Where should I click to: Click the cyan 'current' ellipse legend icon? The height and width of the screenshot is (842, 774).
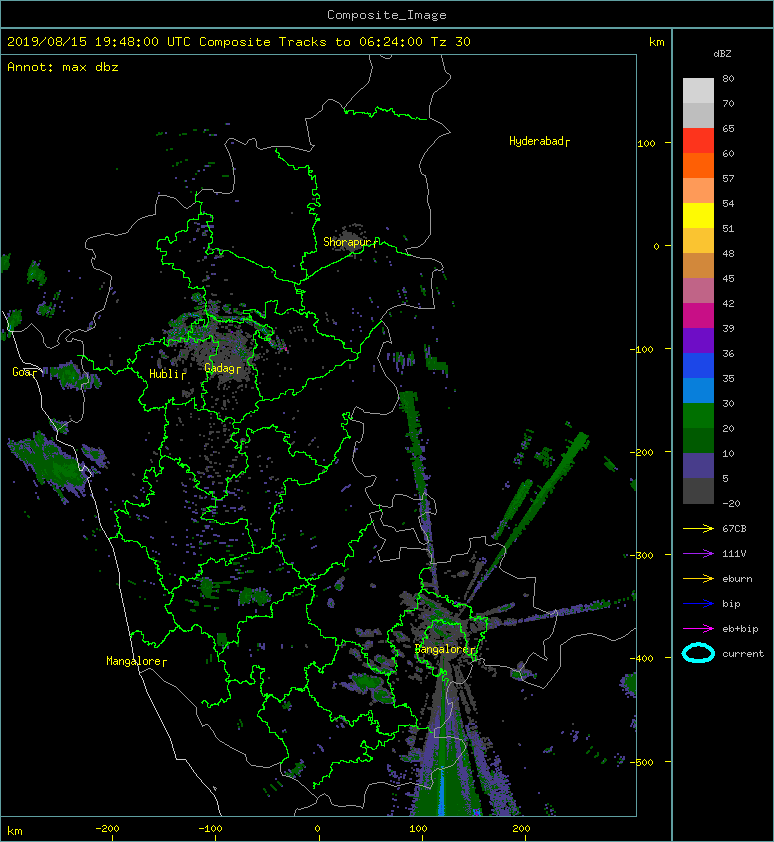coord(698,653)
